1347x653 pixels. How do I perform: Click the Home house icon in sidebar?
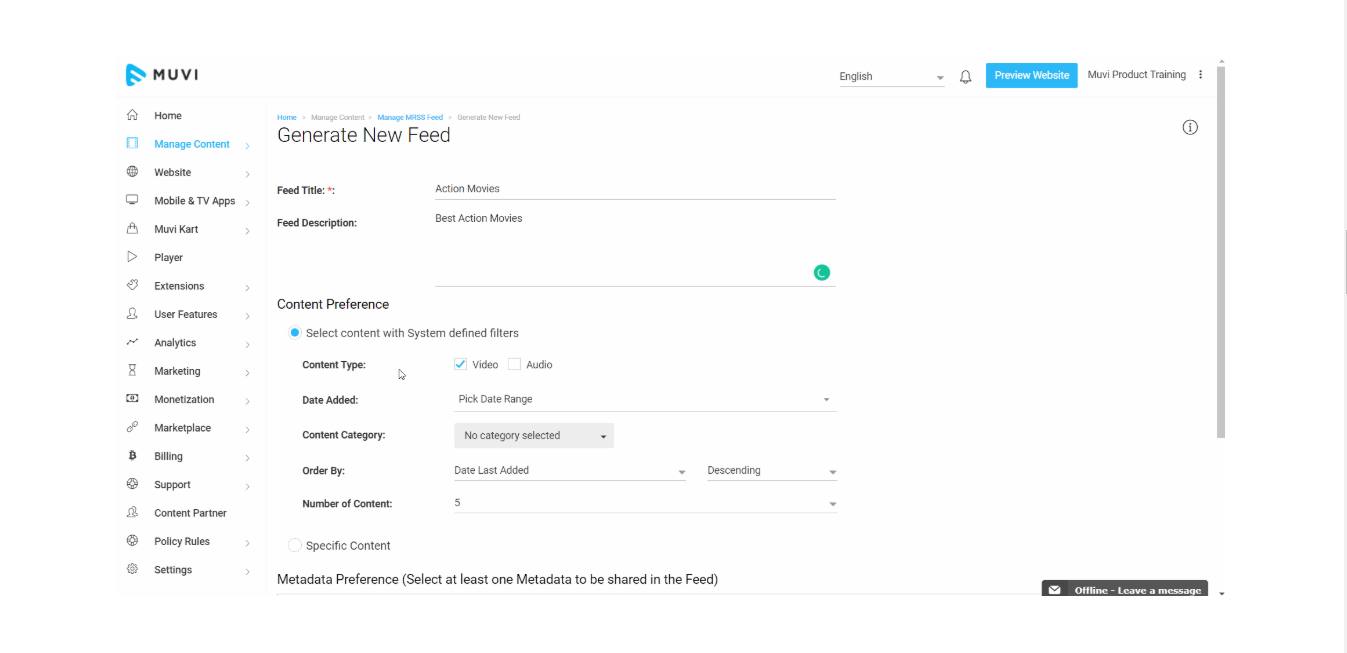point(132,115)
